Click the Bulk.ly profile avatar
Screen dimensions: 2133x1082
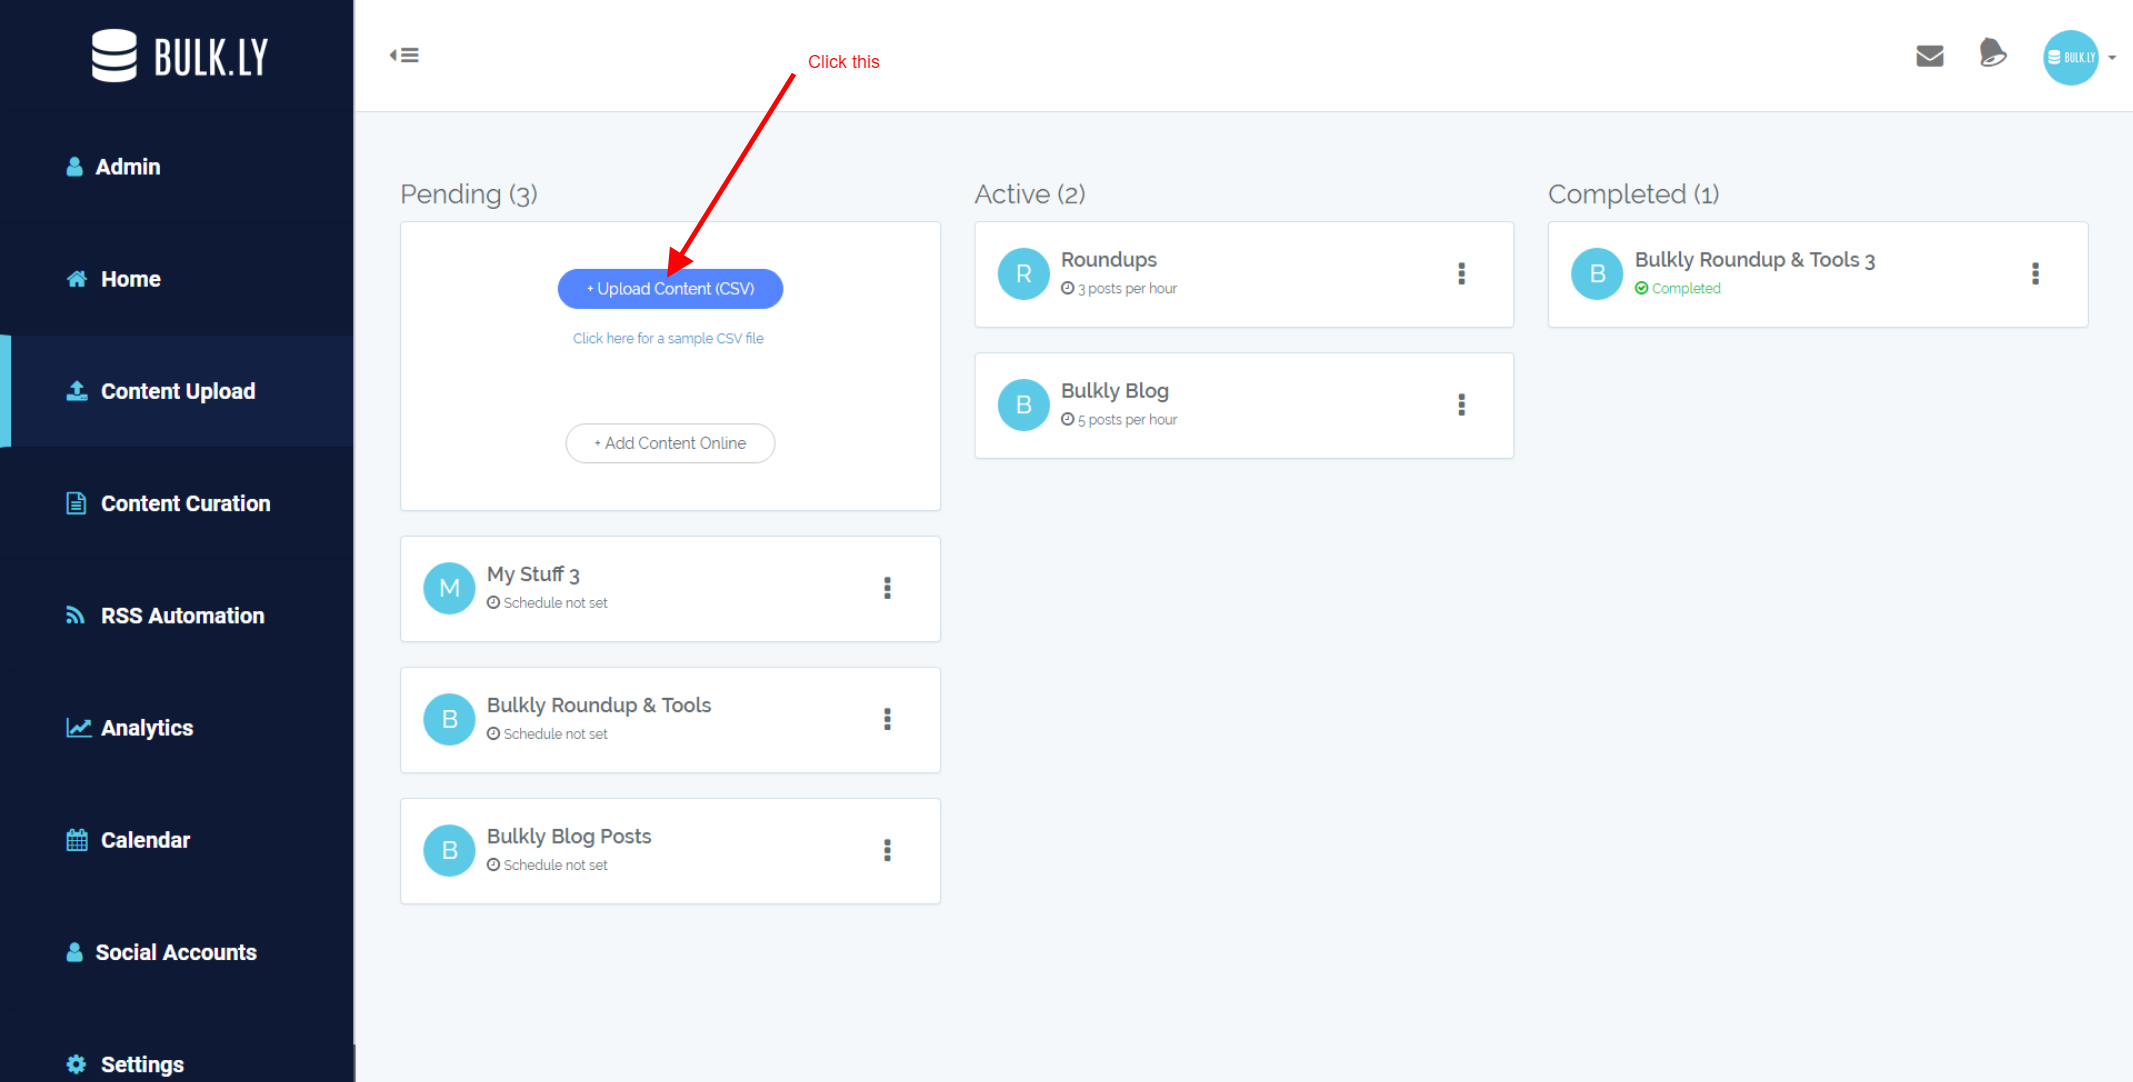pos(2070,57)
